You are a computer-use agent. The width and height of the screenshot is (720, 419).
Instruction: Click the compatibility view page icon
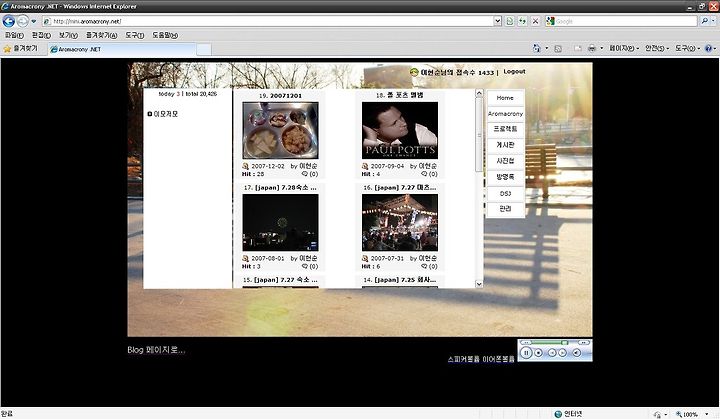pos(510,21)
